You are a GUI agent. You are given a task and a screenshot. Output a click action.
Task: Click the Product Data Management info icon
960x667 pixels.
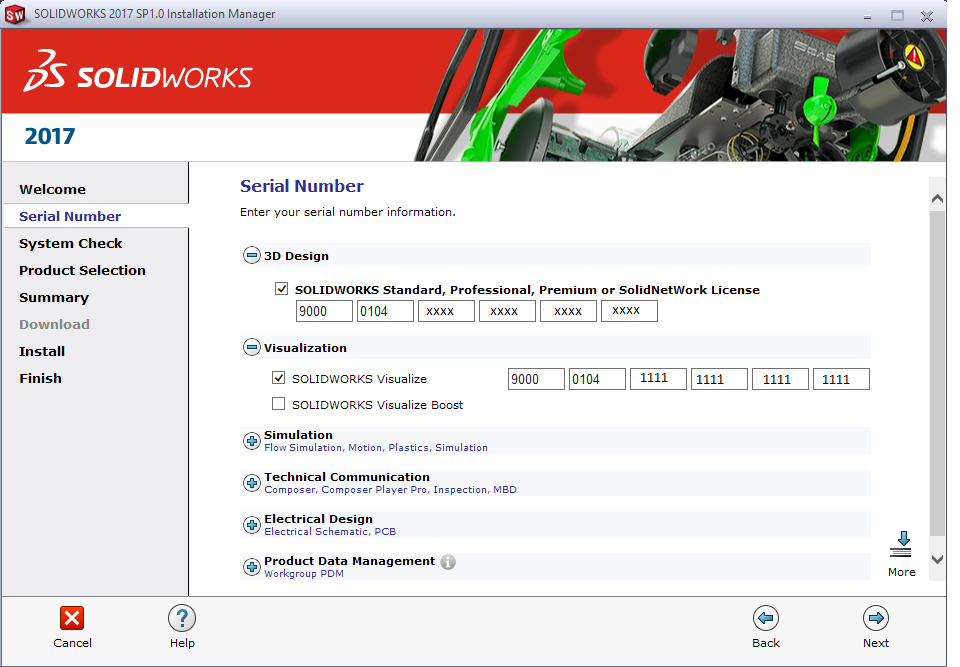tap(448, 562)
